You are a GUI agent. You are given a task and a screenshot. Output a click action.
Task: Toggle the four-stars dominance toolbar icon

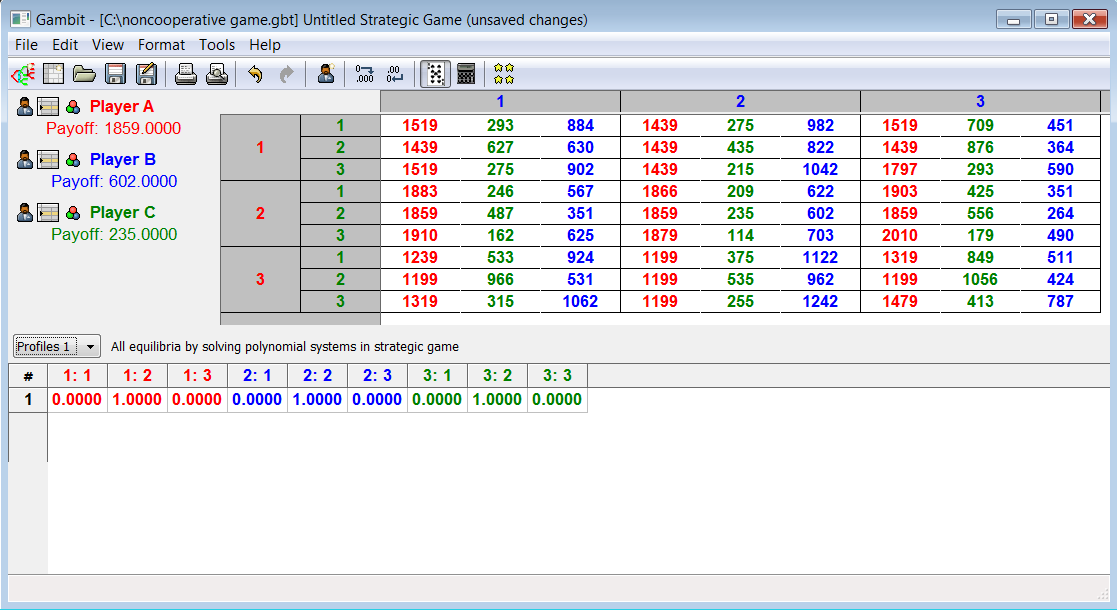coord(504,74)
